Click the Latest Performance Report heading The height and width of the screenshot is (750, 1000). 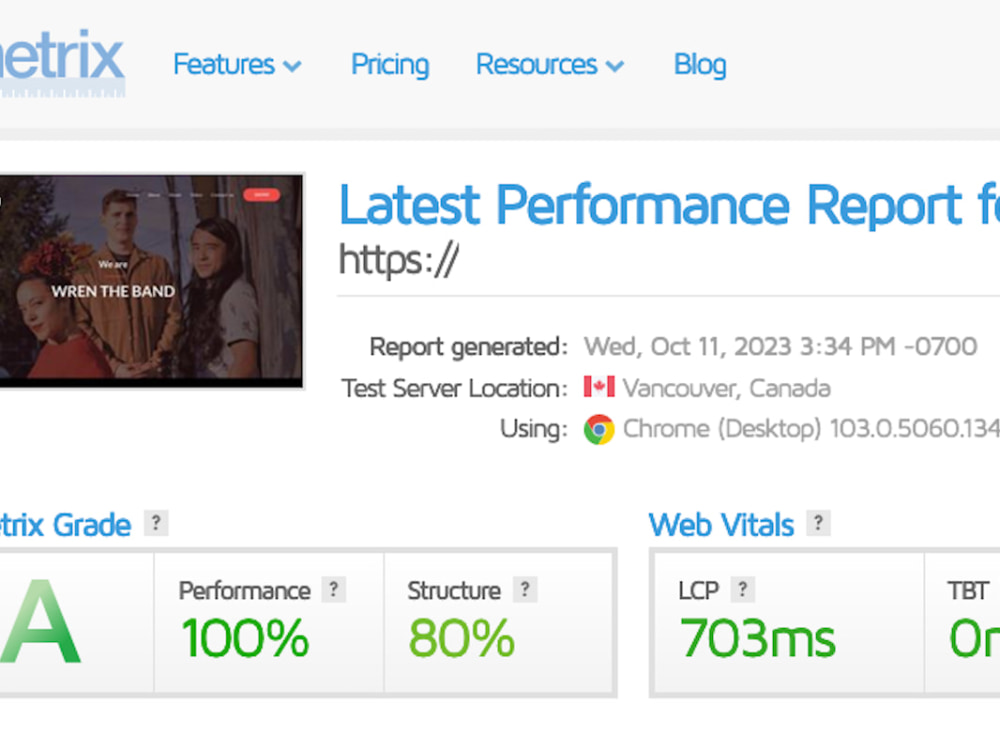(x=669, y=205)
